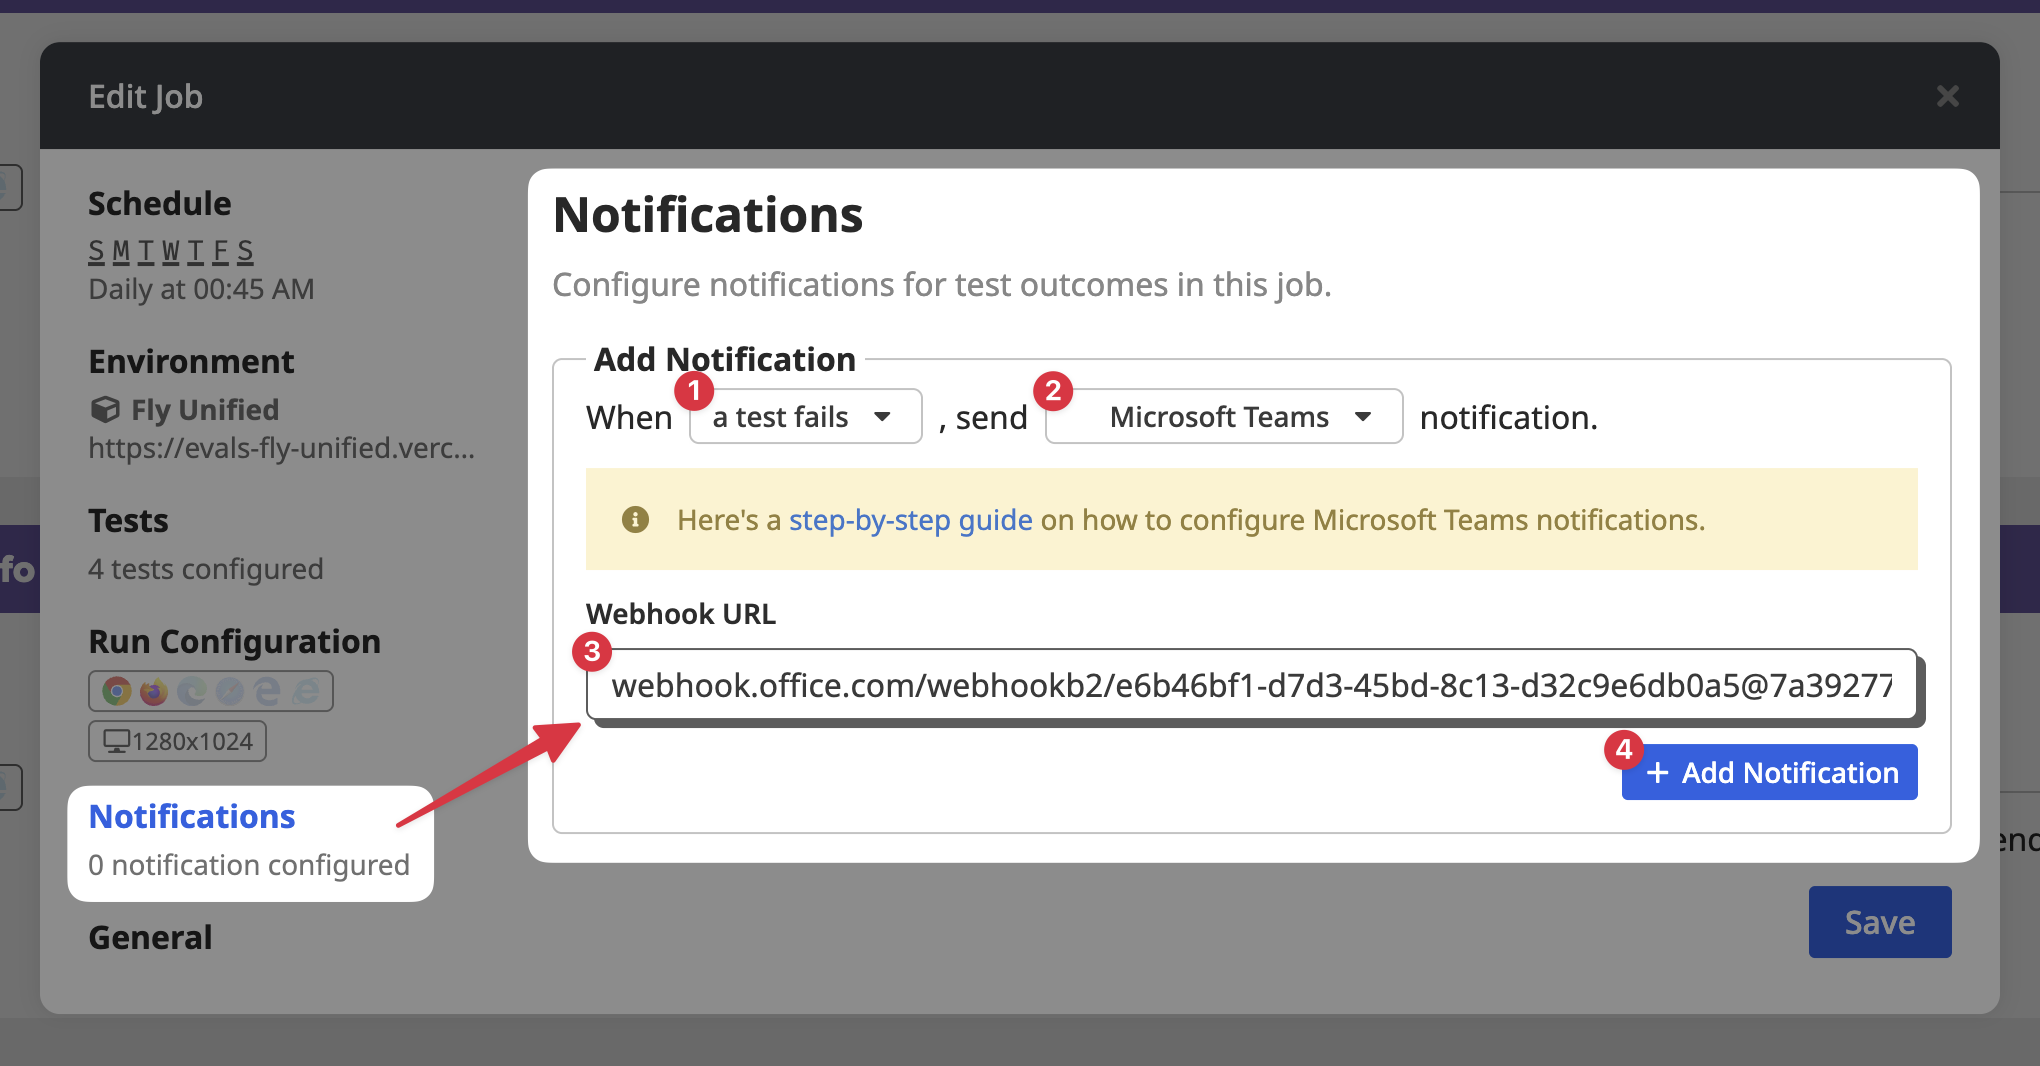Focus the Webhook URL input field
The image size is (2040, 1066).
click(x=1252, y=685)
